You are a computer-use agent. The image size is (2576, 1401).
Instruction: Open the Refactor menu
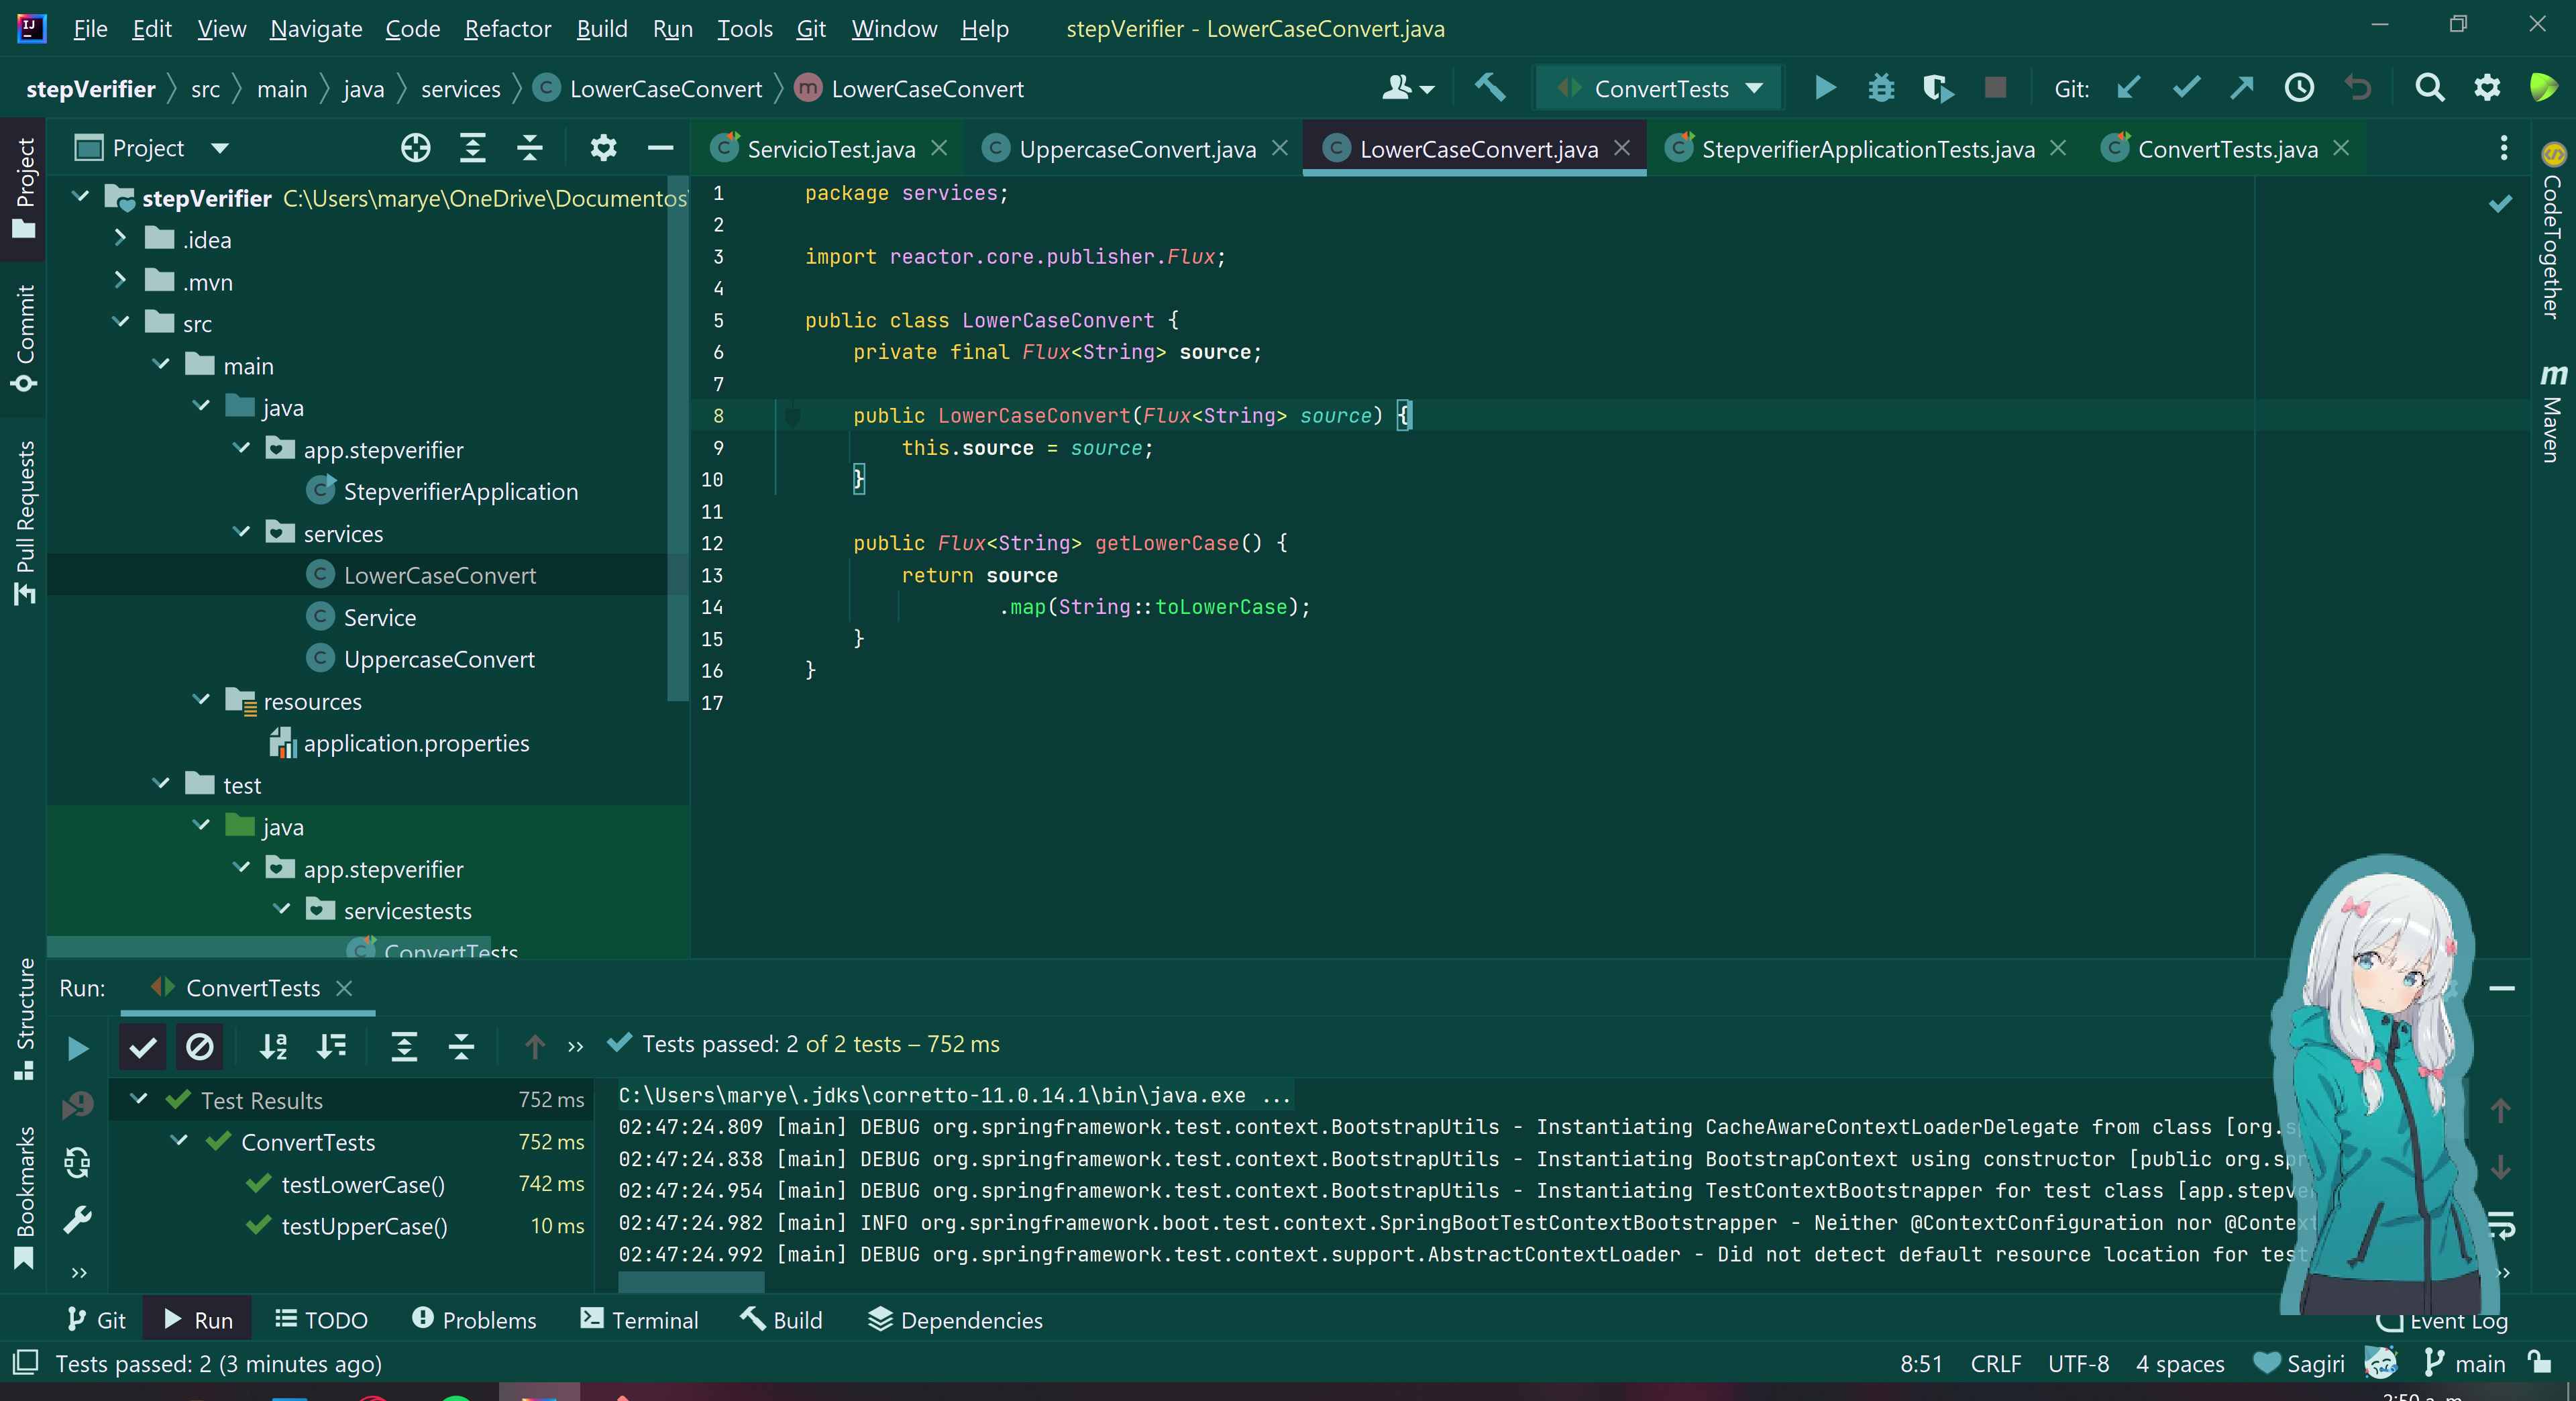[507, 29]
